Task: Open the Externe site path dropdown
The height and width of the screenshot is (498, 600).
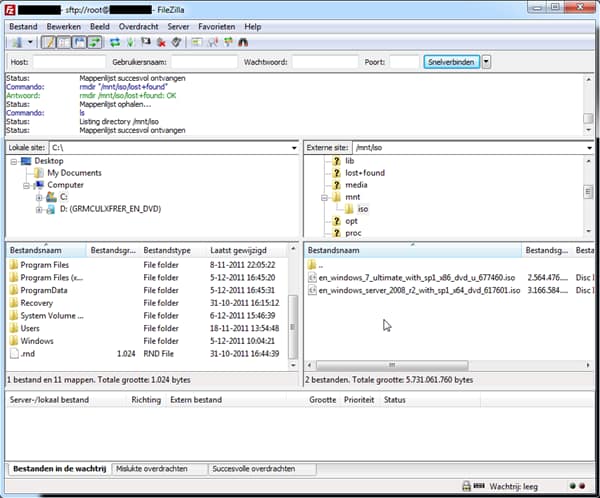Action: [589, 148]
